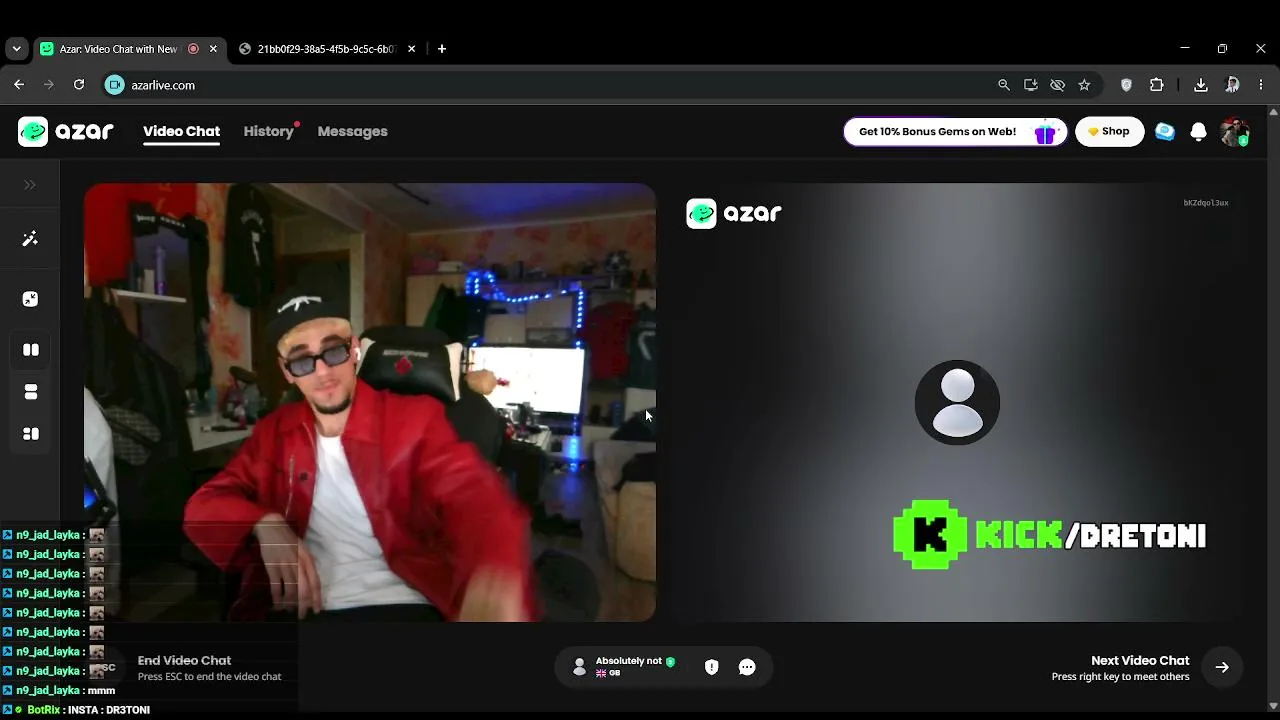The image size is (1280, 720).
Task: Click the n9_jad_layka 'mmm' chat message
Action: pos(60,691)
